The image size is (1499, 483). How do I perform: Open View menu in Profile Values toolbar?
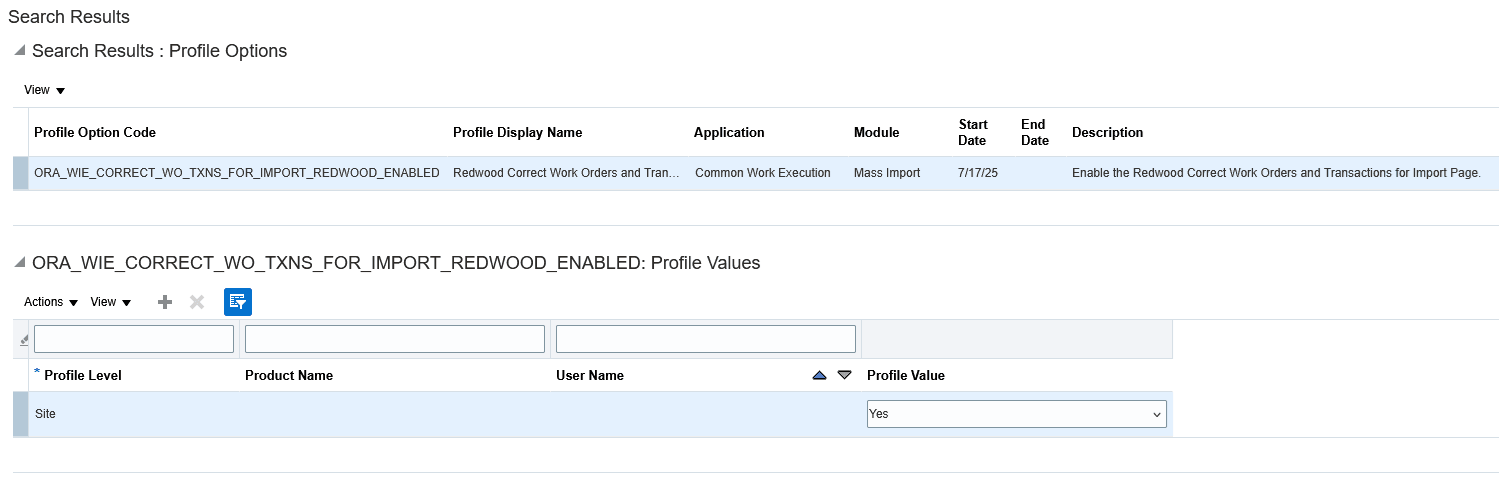pyautogui.click(x=110, y=302)
